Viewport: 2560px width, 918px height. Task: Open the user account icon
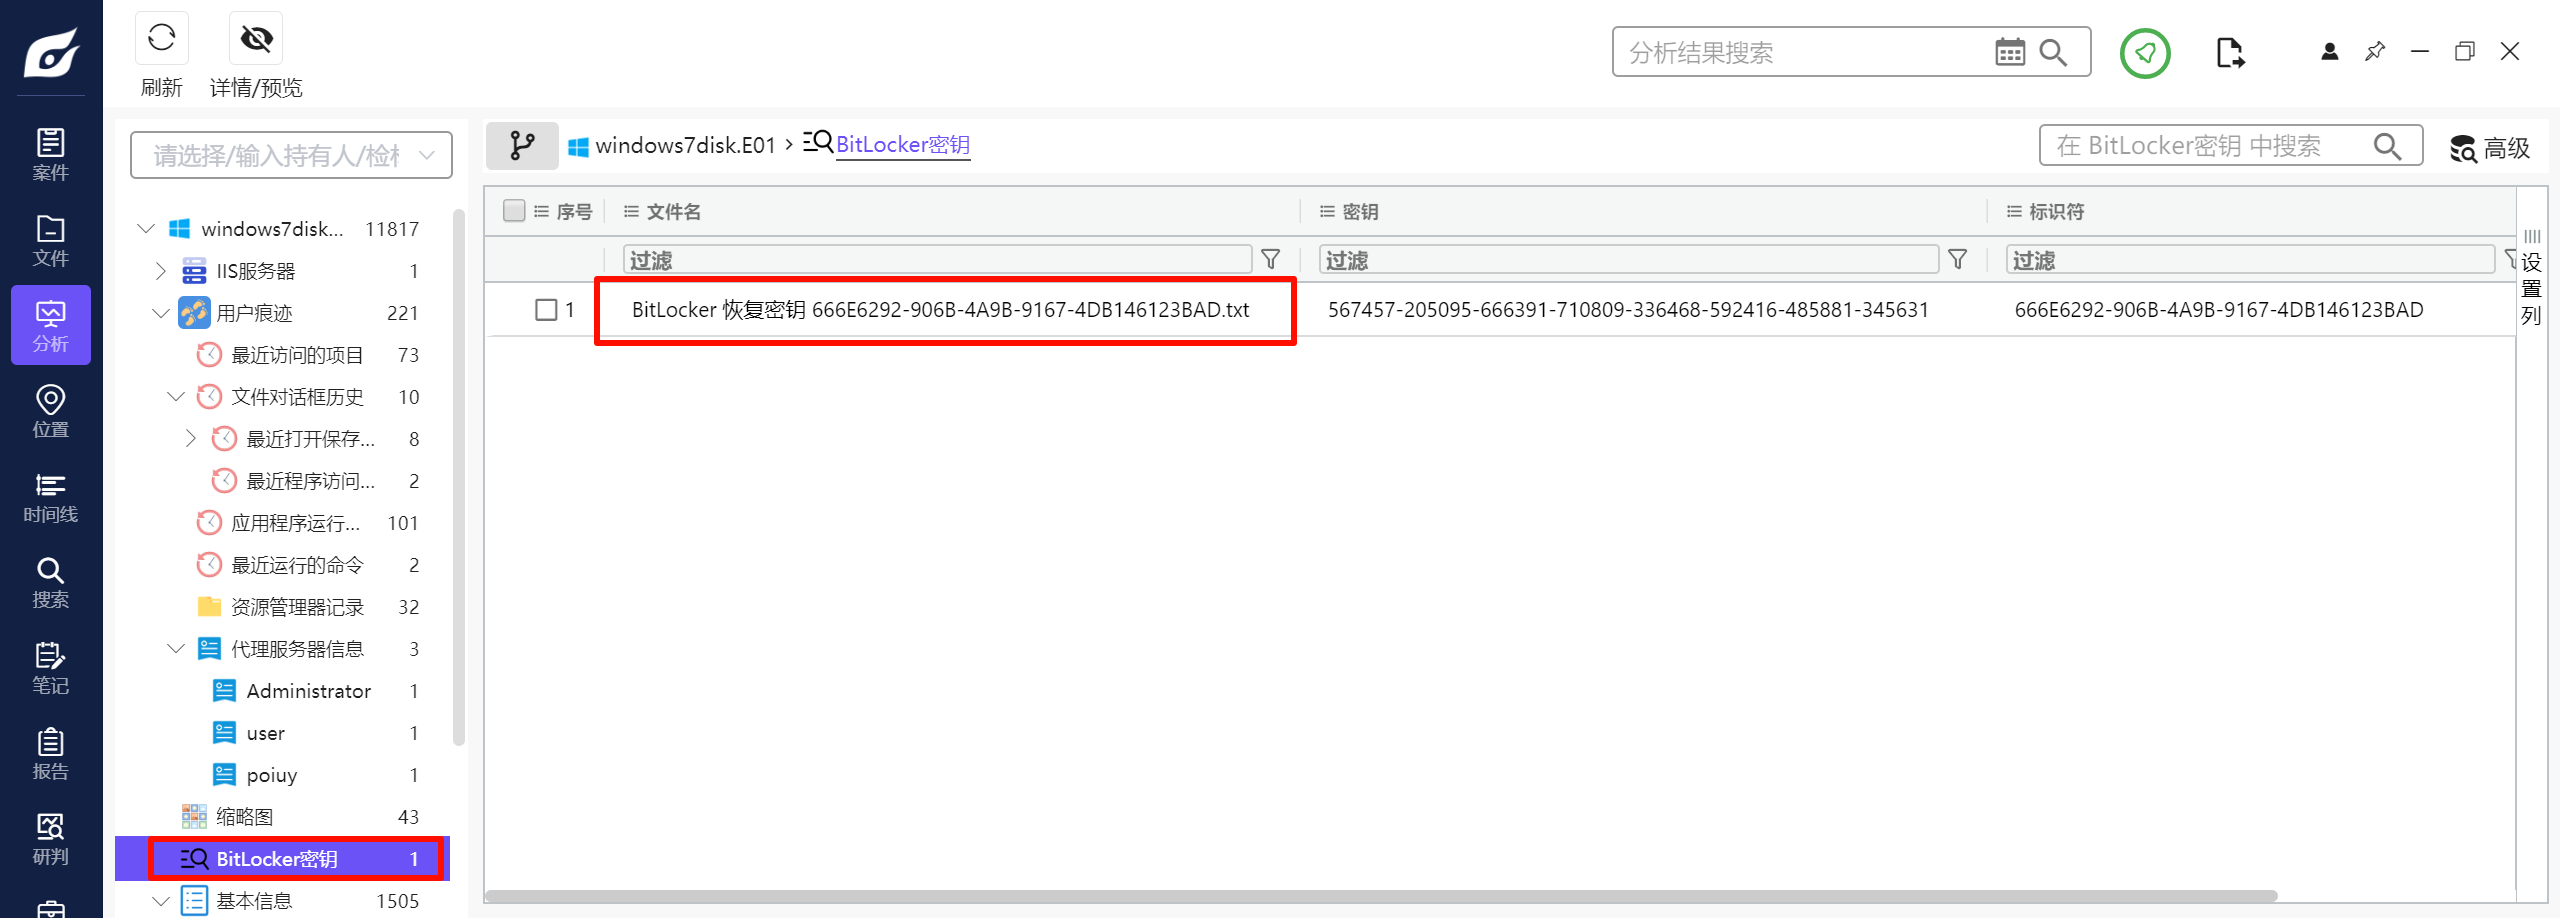click(x=2329, y=51)
